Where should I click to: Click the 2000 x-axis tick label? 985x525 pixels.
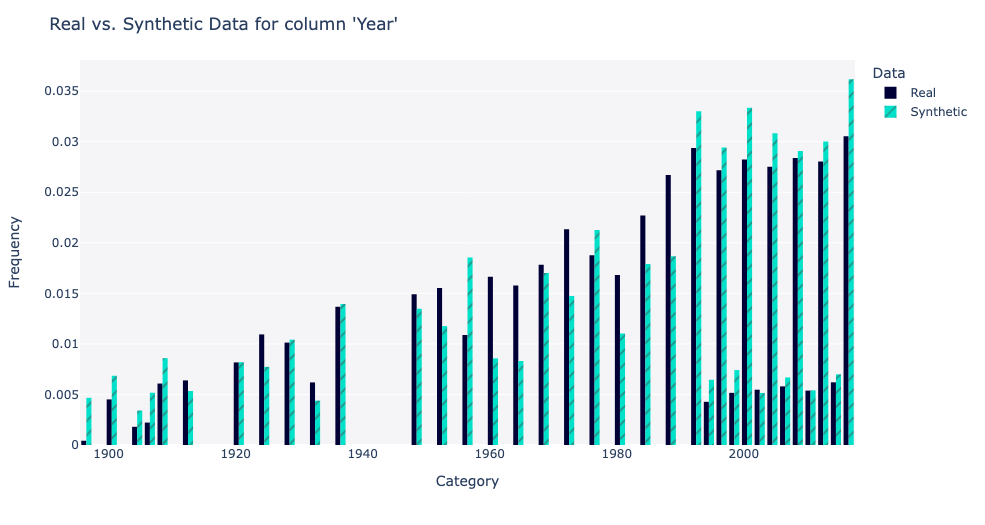tap(742, 454)
